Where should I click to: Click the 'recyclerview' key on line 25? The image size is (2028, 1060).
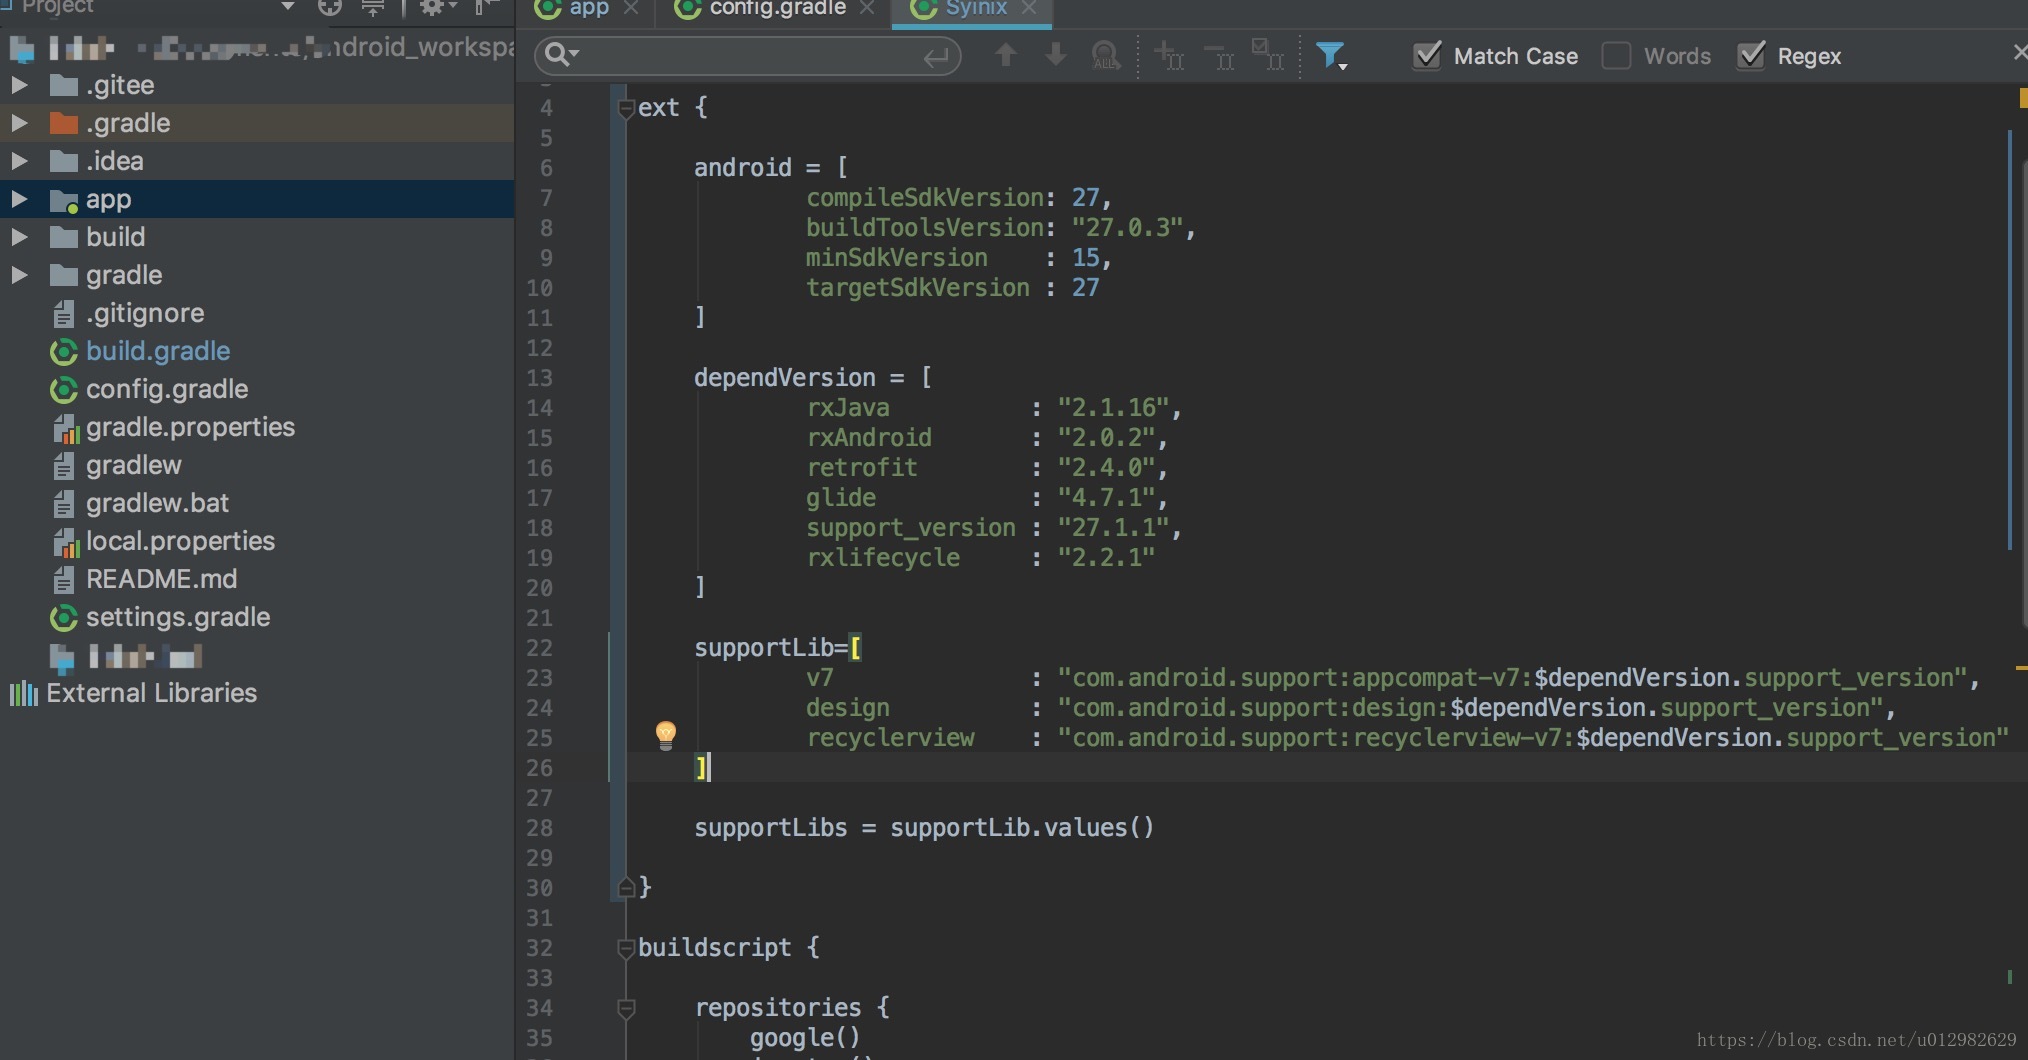(x=890, y=738)
